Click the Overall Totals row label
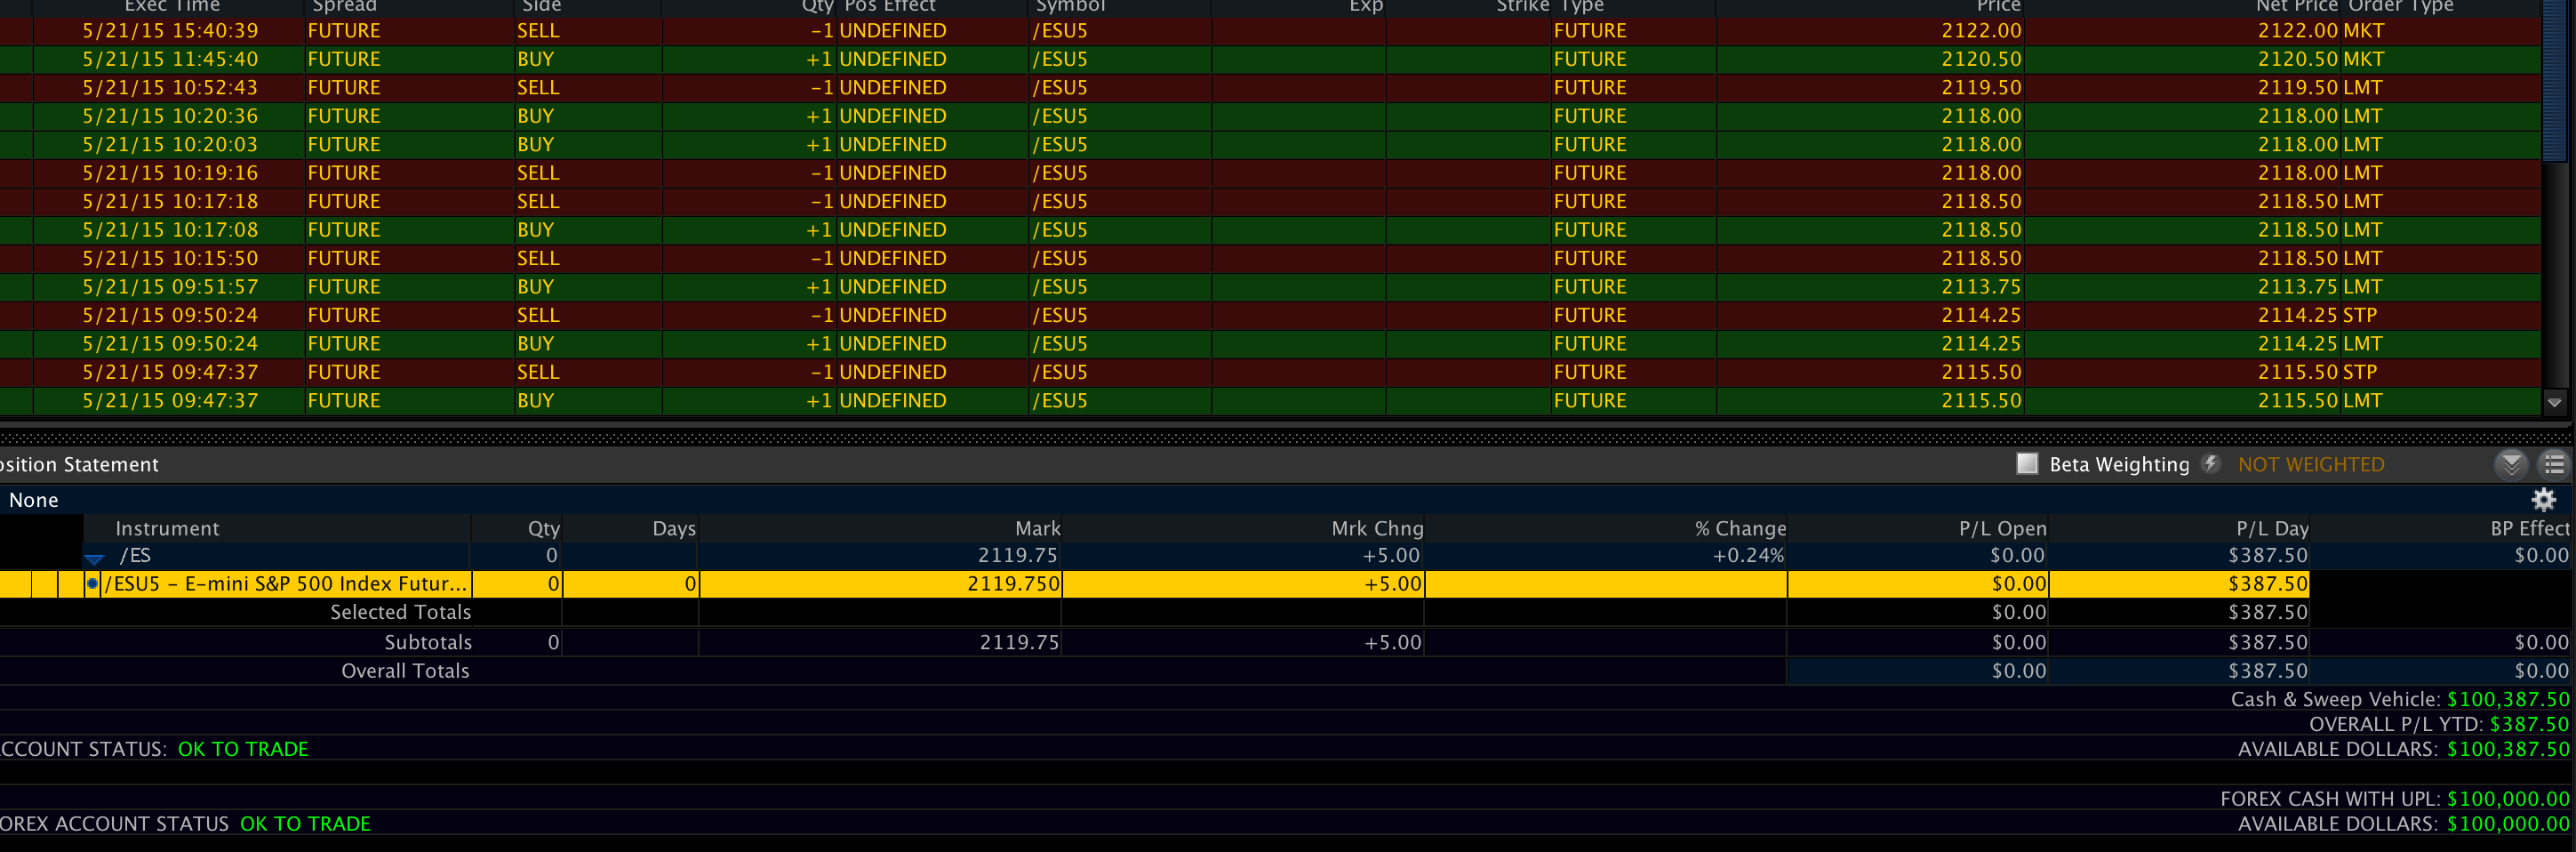 click(405, 671)
